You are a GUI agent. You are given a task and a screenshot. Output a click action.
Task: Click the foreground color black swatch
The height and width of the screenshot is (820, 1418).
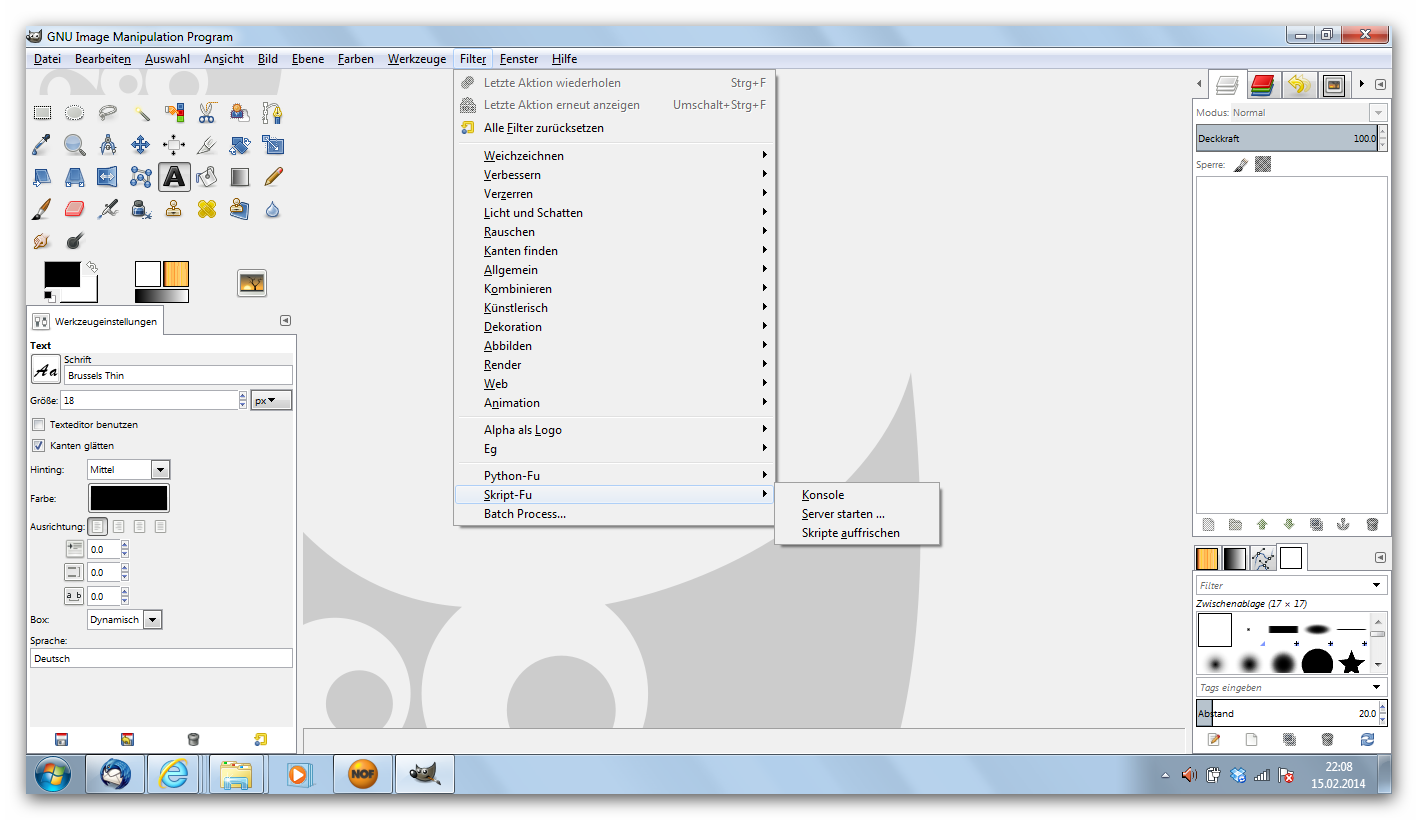pyautogui.click(x=62, y=274)
